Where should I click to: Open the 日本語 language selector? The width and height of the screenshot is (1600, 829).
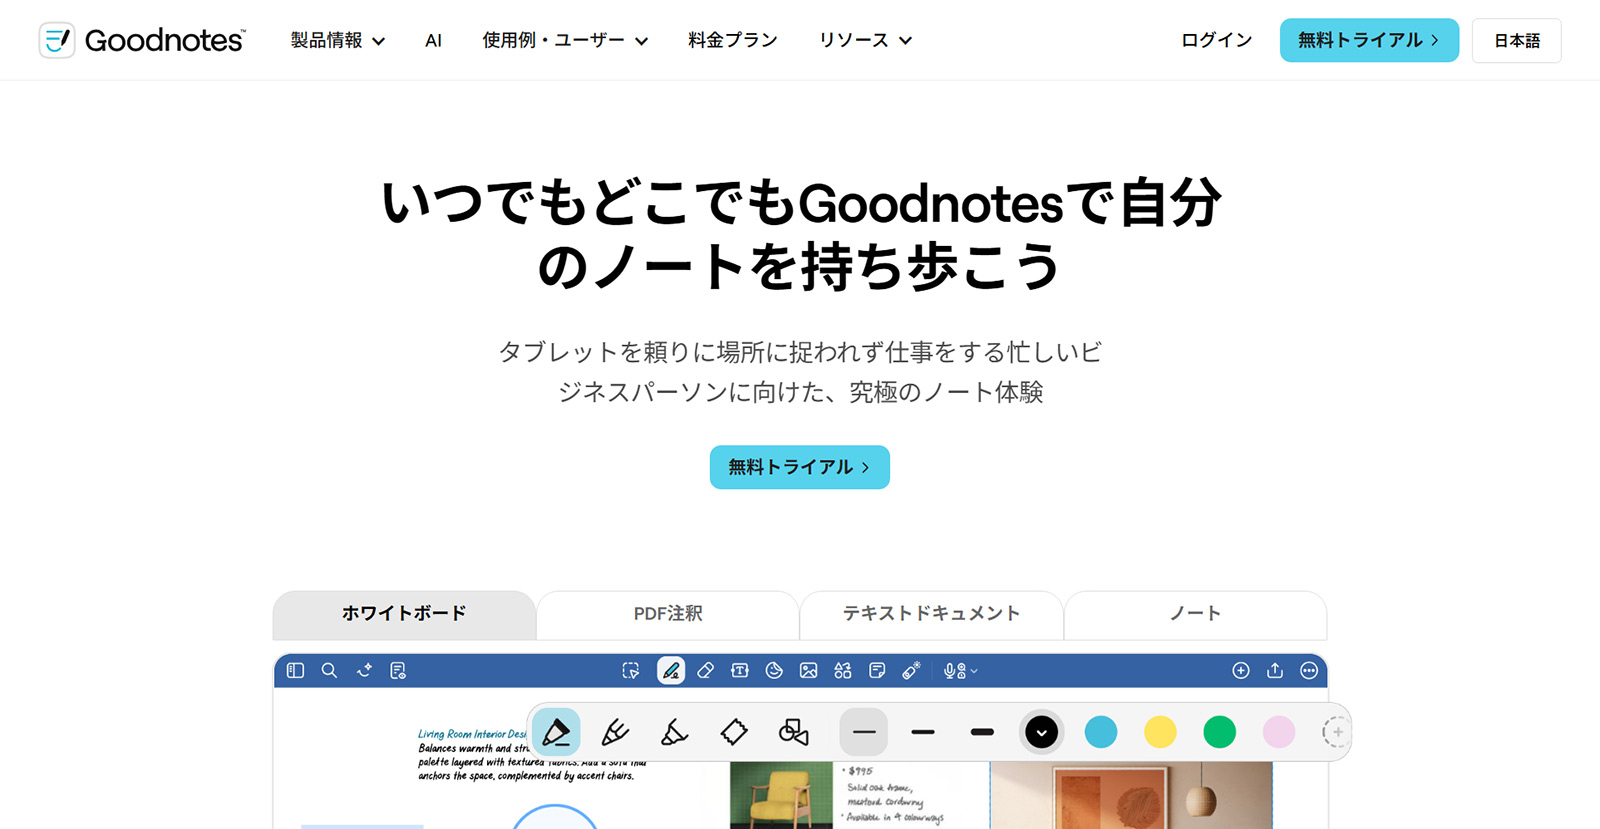point(1516,40)
